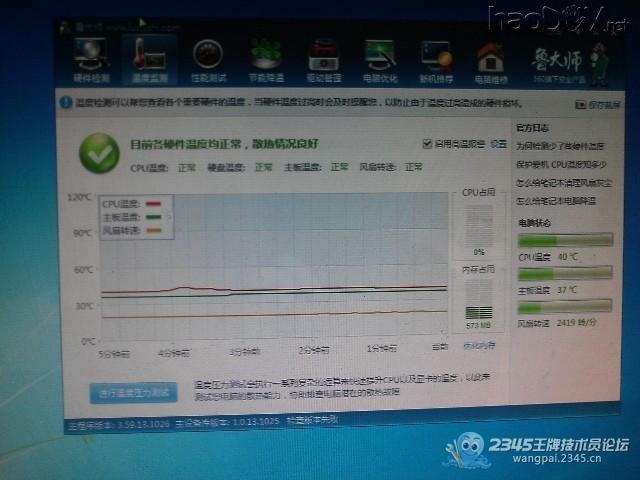Open 性能测试 gauge icon in toolbar

tap(208, 58)
